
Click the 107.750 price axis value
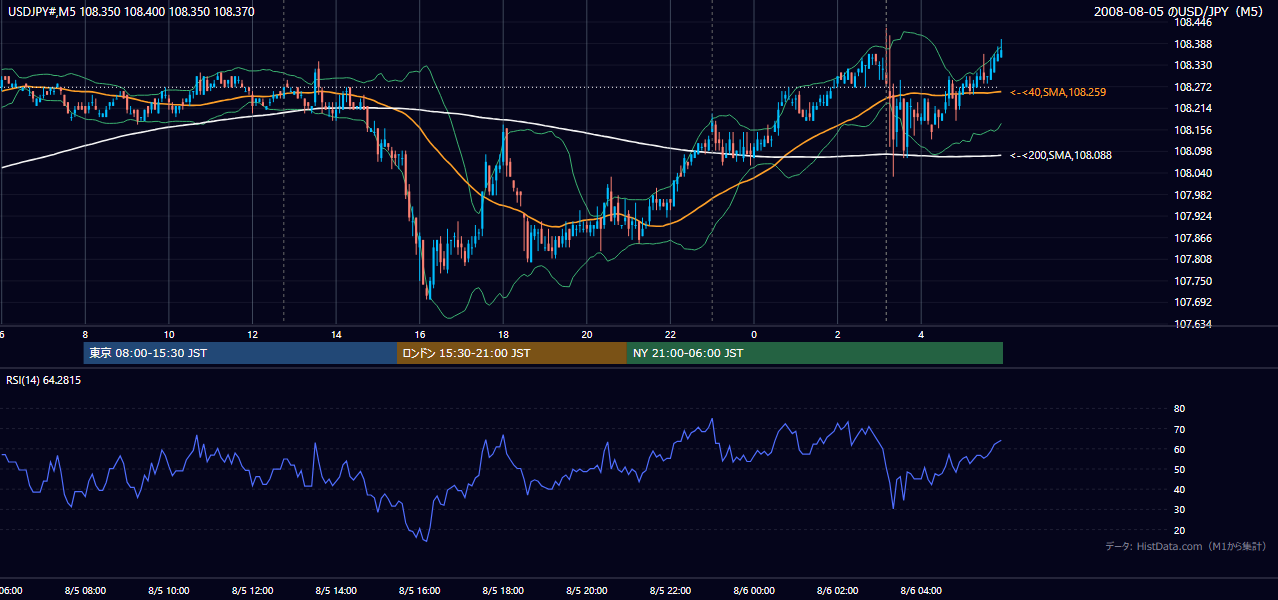(x=1191, y=281)
